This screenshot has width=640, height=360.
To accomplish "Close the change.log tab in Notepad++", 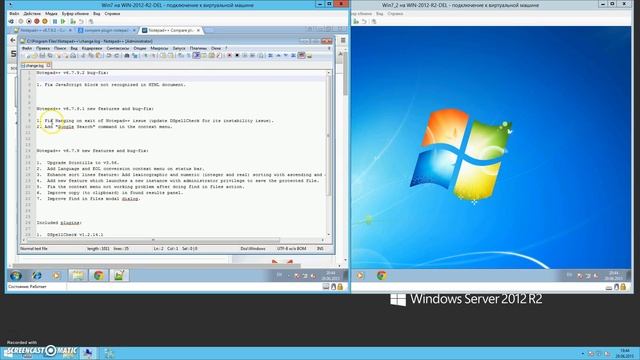I will pyautogui.click(x=49, y=65).
